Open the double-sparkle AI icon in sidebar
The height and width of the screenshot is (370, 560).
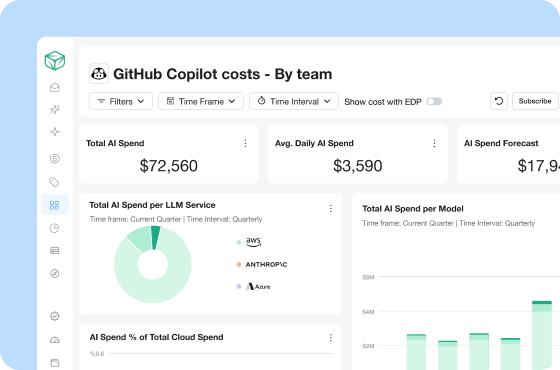pos(55,109)
